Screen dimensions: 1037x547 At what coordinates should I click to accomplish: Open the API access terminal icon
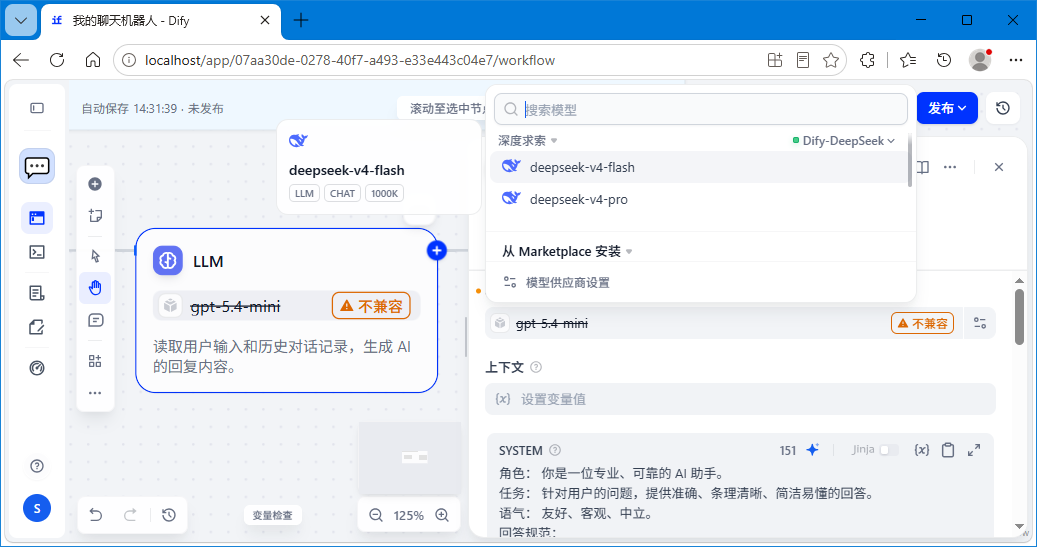pos(37,252)
